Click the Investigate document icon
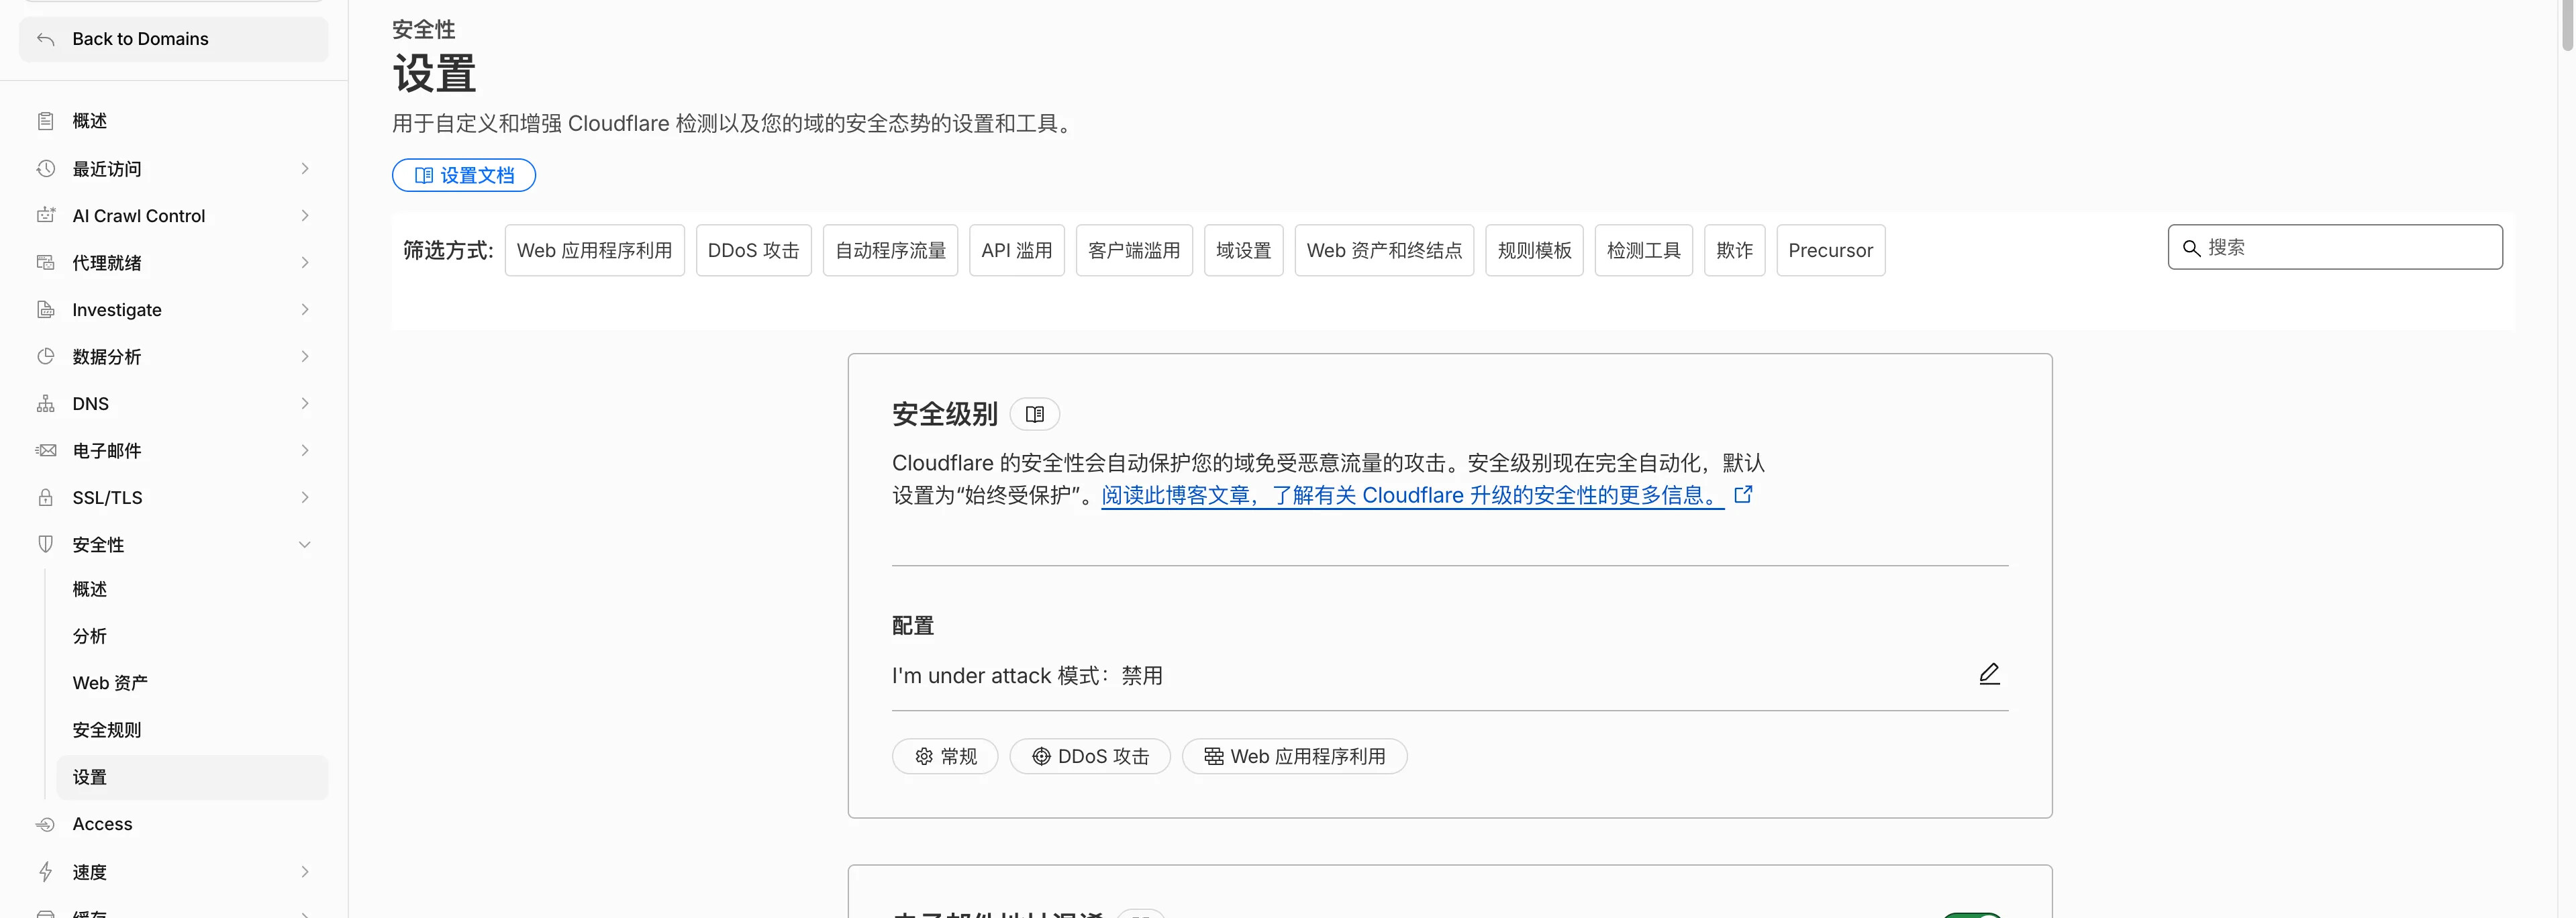This screenshot has width=2576, height=918. click(x=45, y=309)
